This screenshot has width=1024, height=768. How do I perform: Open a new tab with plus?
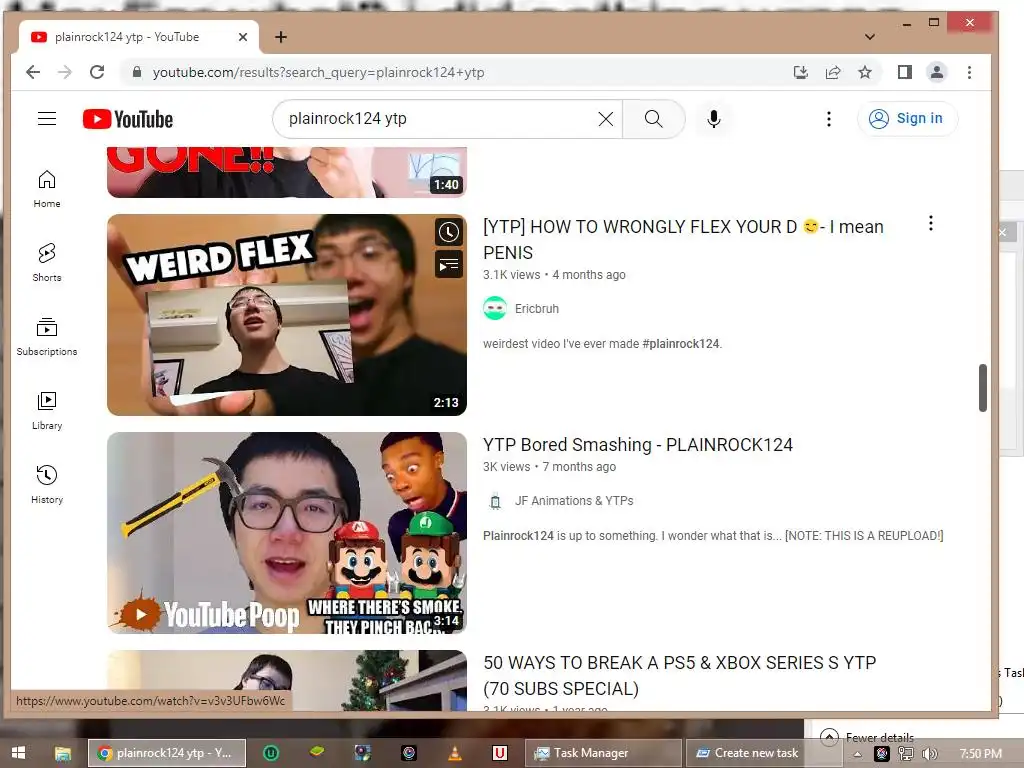pos(281,37)
